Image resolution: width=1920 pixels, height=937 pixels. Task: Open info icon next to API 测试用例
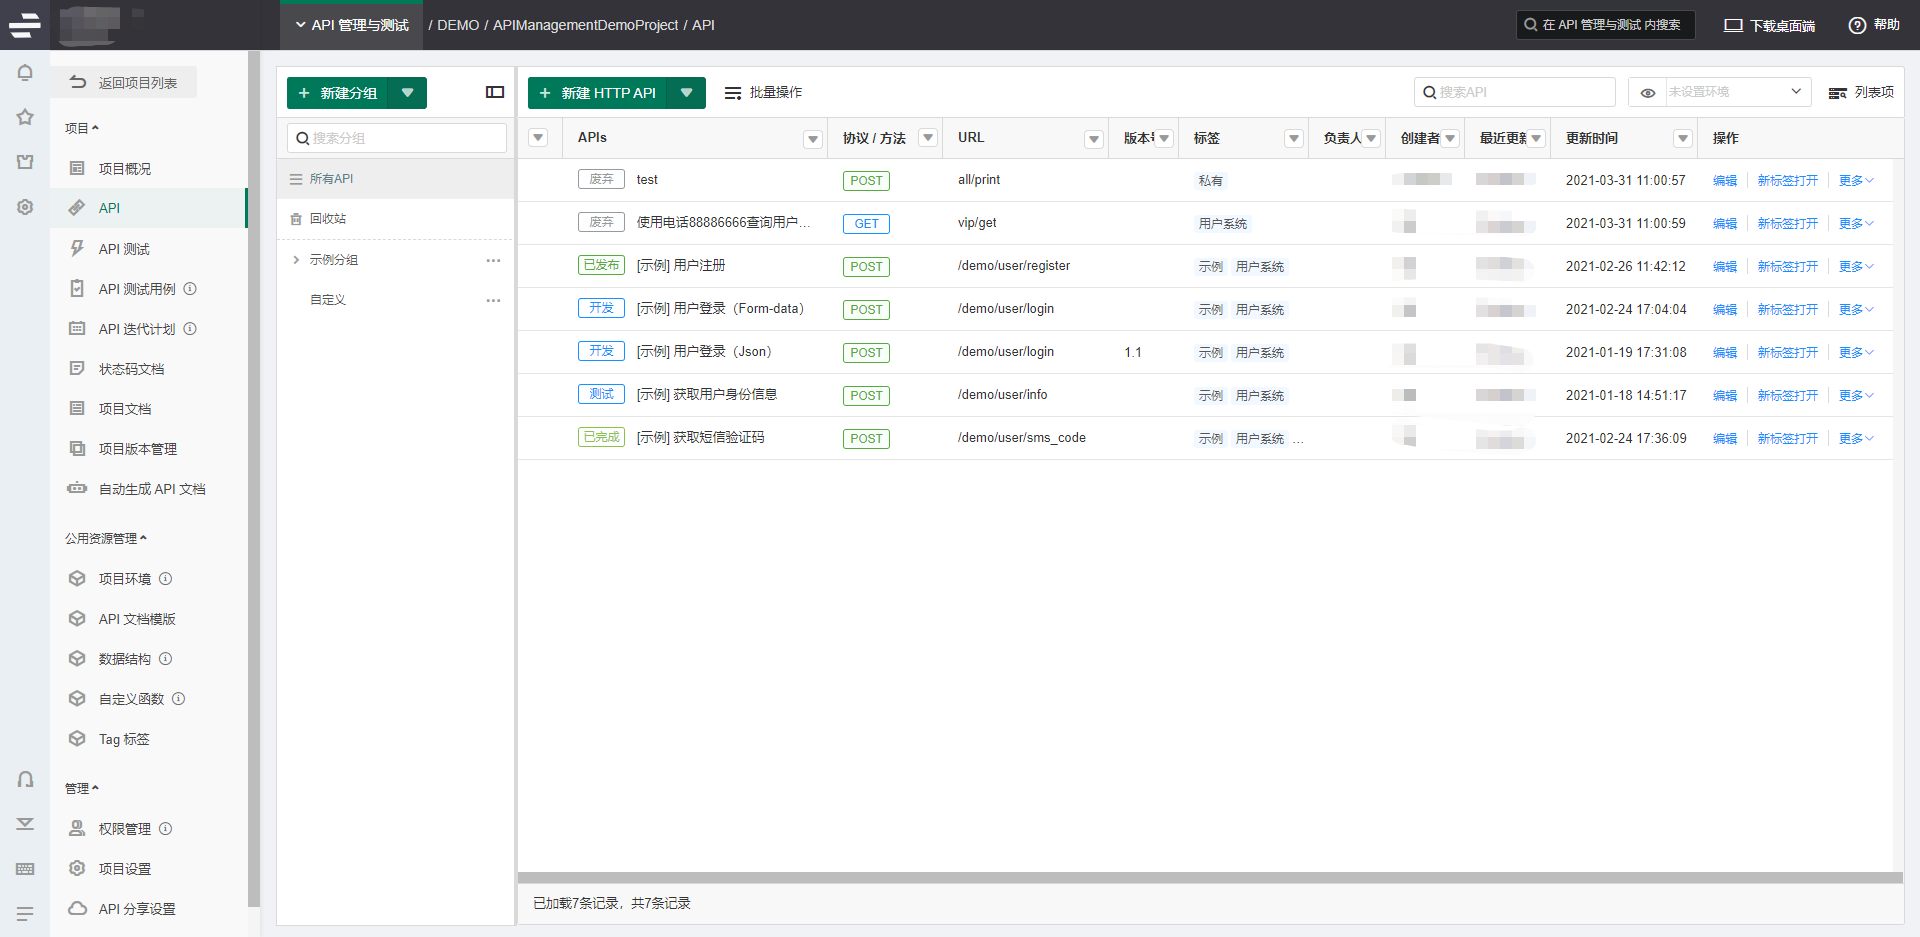point(190,288)
